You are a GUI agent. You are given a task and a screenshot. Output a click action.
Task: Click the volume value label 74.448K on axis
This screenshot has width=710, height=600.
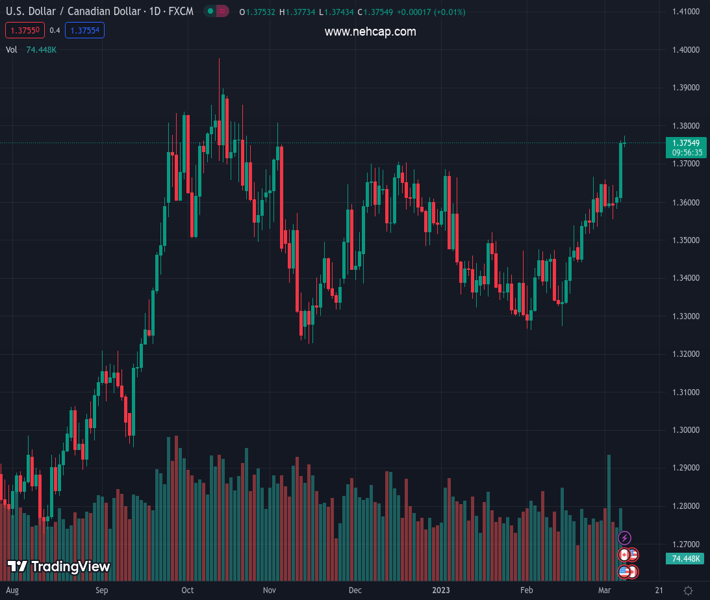pos(685,558)
